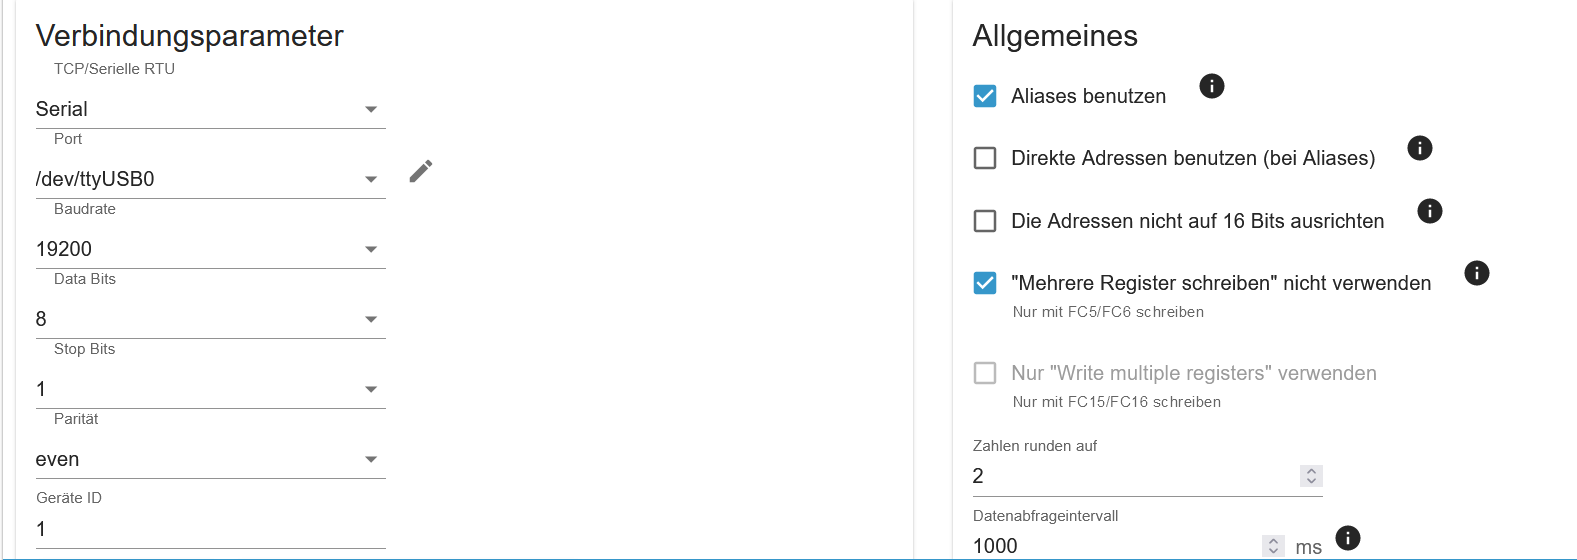Click the Datenabfrageintervall 1000 input field

point(1116,546)
